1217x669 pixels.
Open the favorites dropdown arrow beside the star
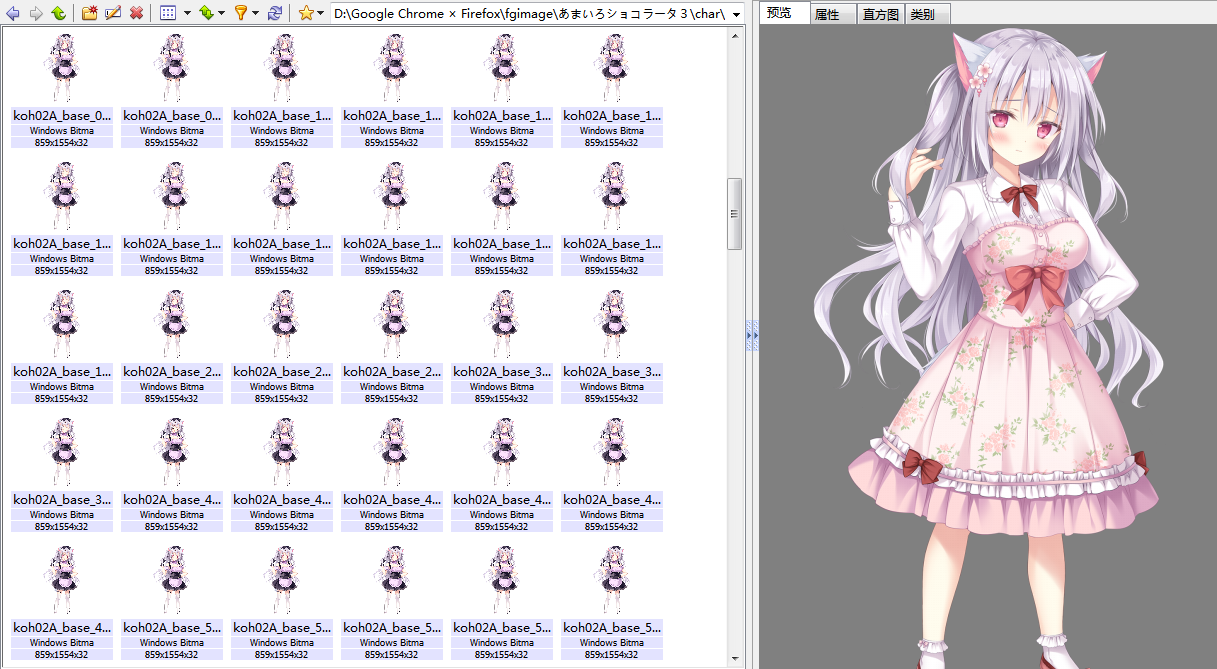[320, 13]
